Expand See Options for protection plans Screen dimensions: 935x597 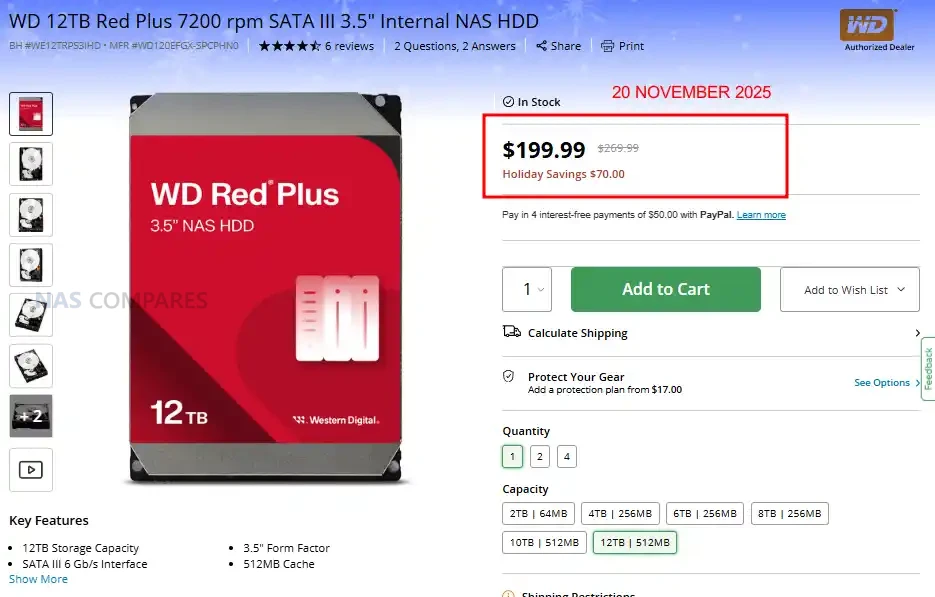pyautogui.click(x=887, y=383)
